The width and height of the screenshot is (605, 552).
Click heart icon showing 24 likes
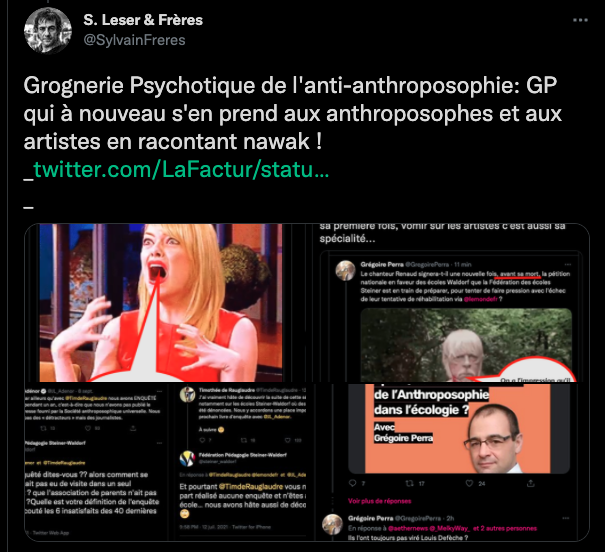click(x=469, y=483)
